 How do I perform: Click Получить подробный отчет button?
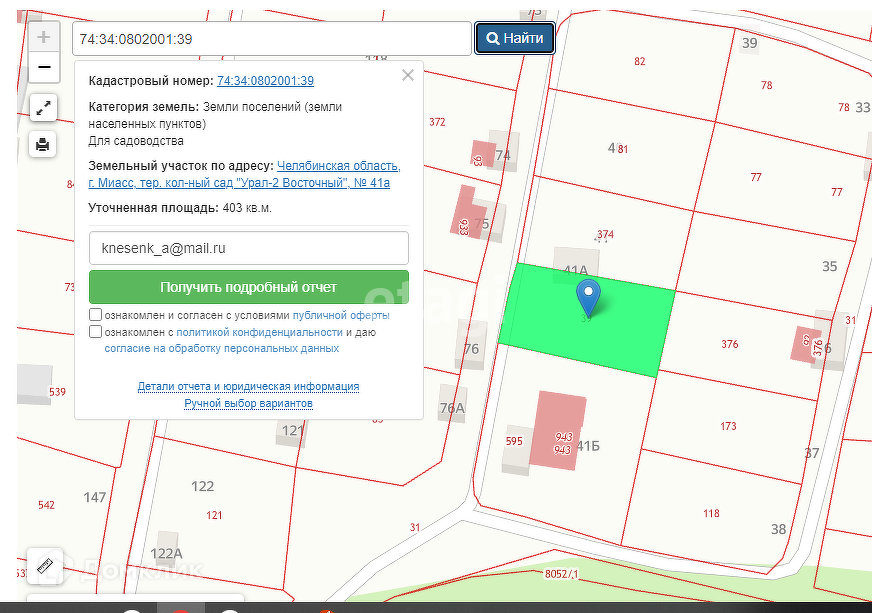point(248,287)
